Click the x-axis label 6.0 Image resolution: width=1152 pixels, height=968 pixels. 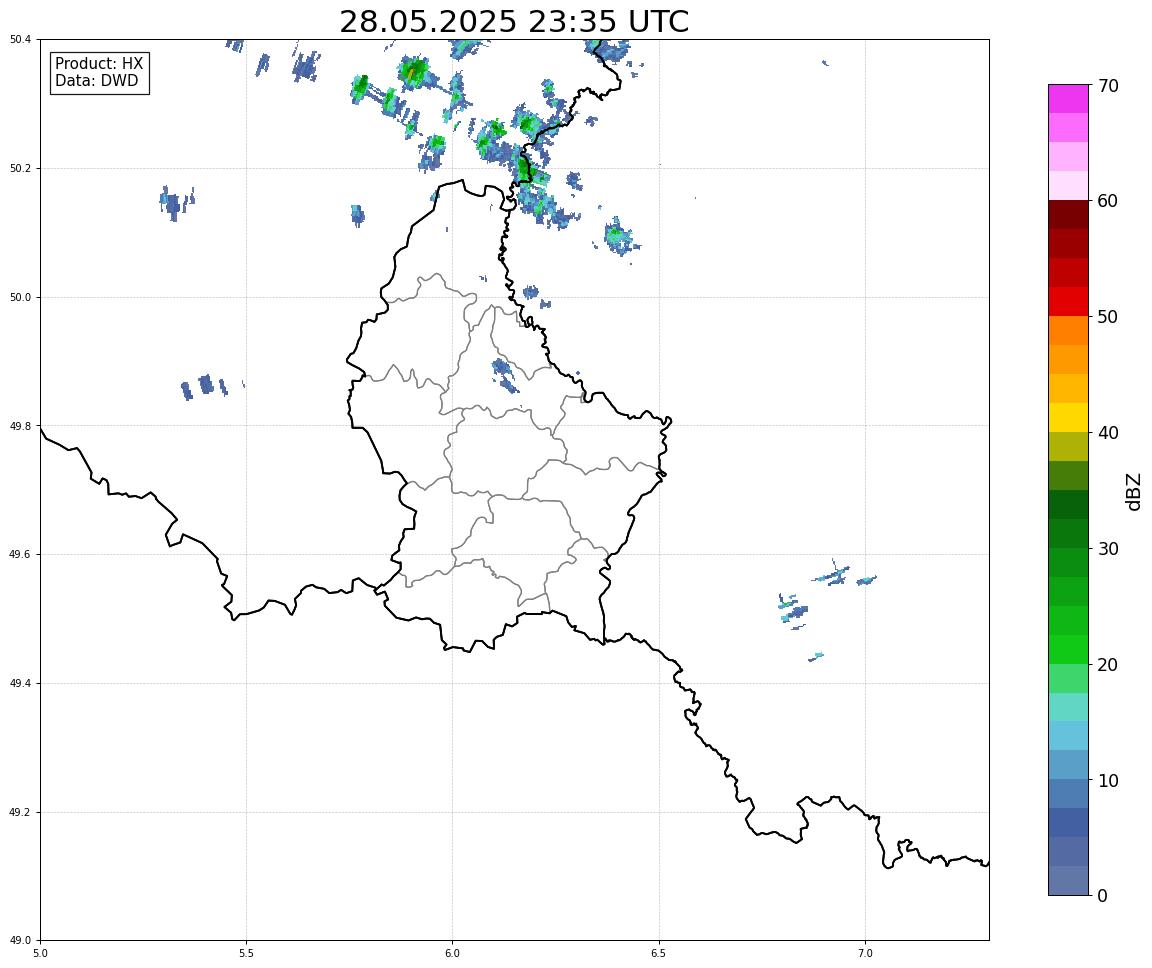pos(453,954)
